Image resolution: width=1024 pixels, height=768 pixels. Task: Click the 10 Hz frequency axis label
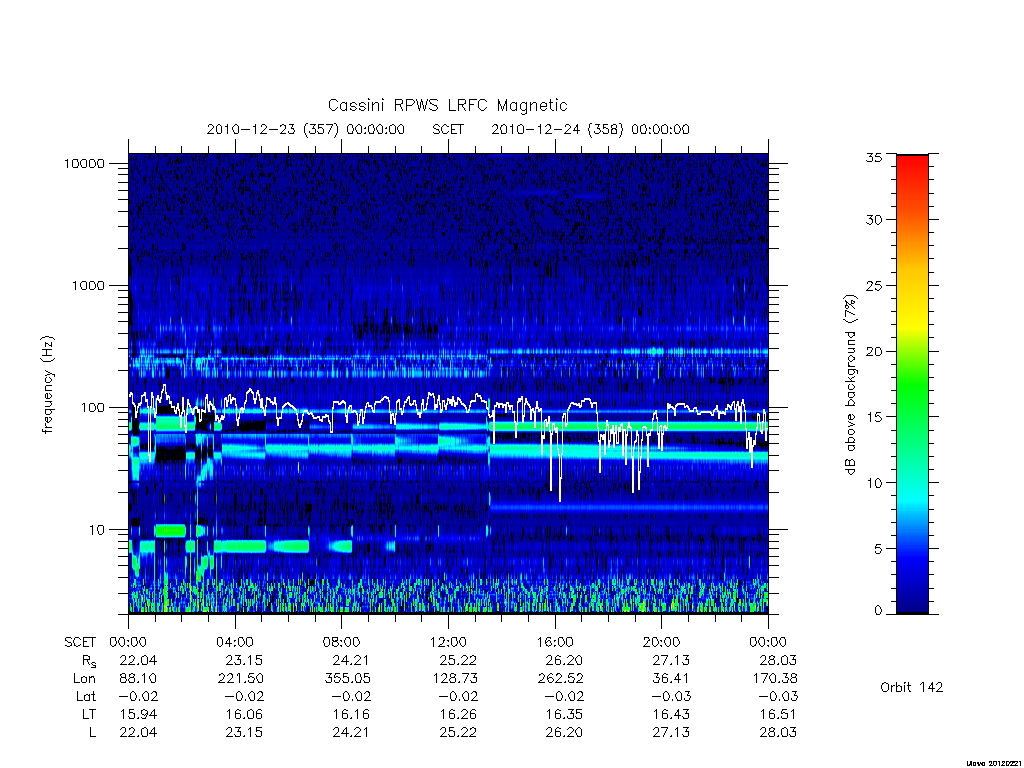97,530
